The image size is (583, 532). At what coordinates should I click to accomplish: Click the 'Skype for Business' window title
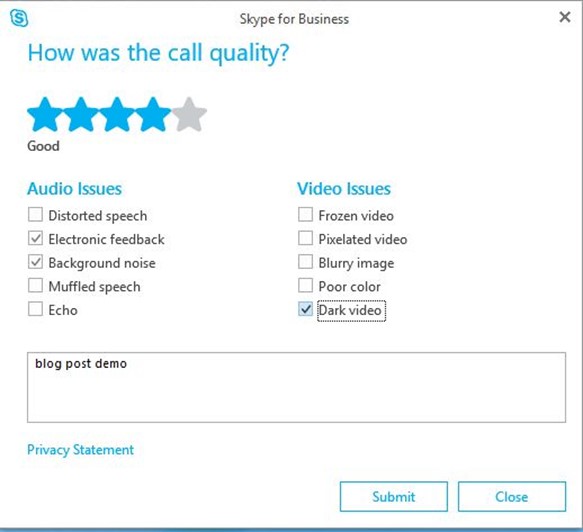[x=294, y=19]
